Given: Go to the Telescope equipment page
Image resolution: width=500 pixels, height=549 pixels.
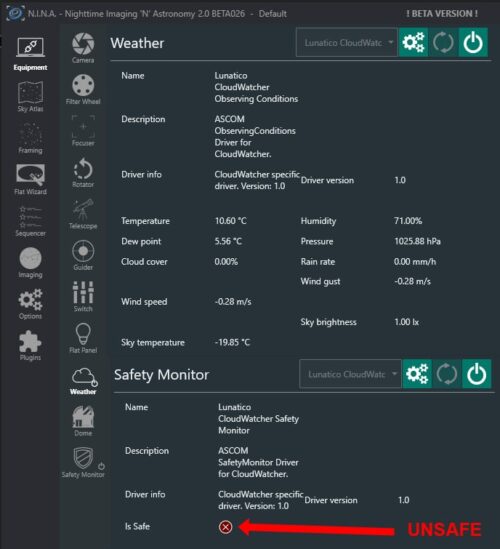Looking at the screenshot, I should click(x=83, y=214).
